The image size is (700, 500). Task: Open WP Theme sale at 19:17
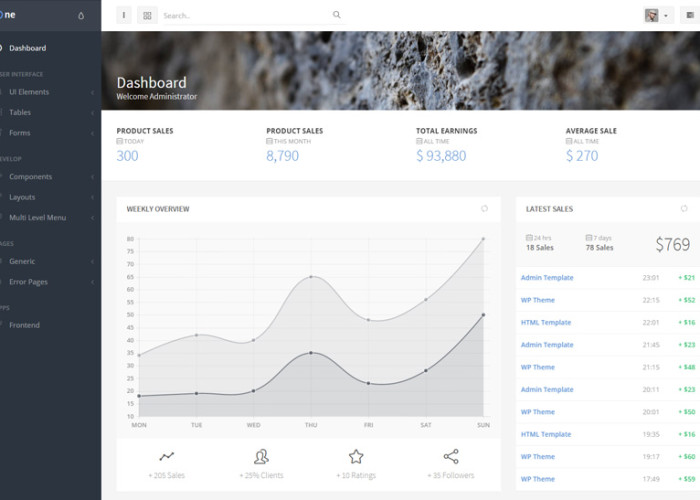[538, 456]
